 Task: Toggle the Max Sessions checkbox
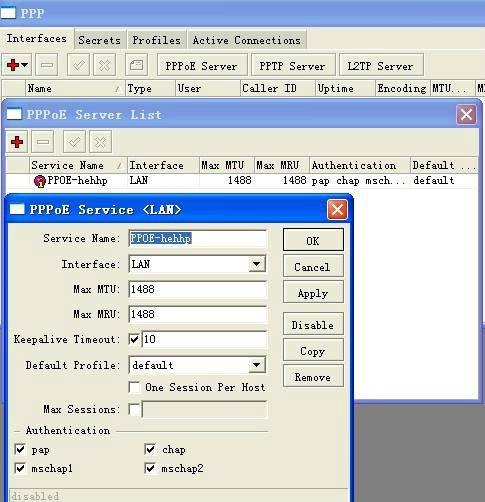tap(134, 409)
